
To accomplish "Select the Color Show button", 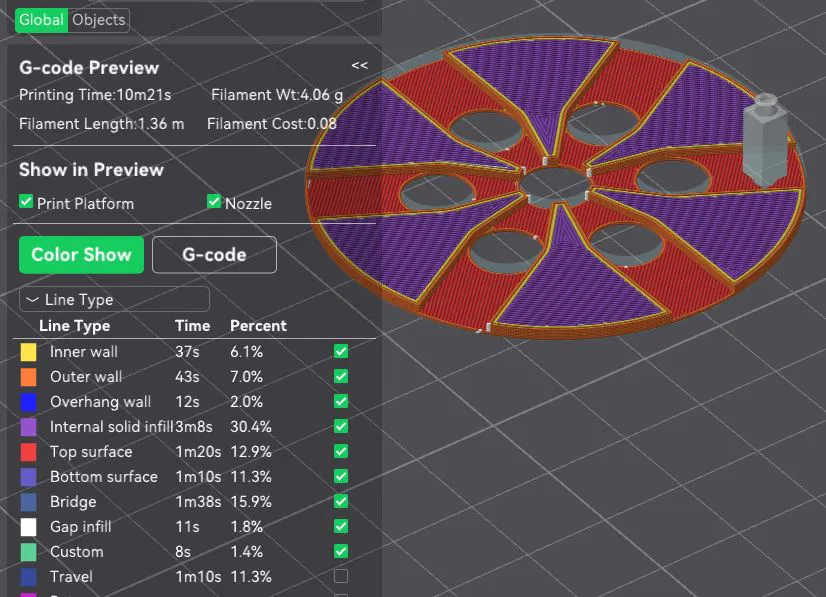I will pyautogui.click(x=81, y=255).
